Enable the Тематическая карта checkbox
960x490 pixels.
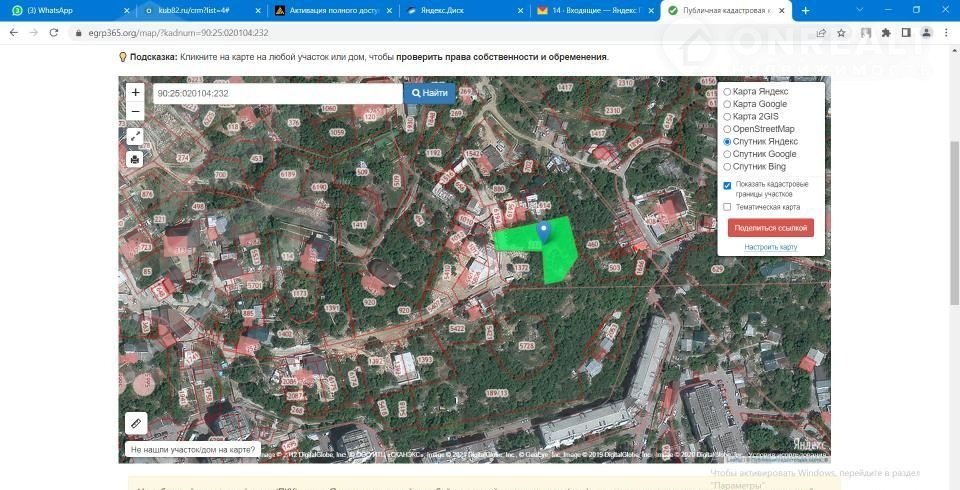(727, 207)
